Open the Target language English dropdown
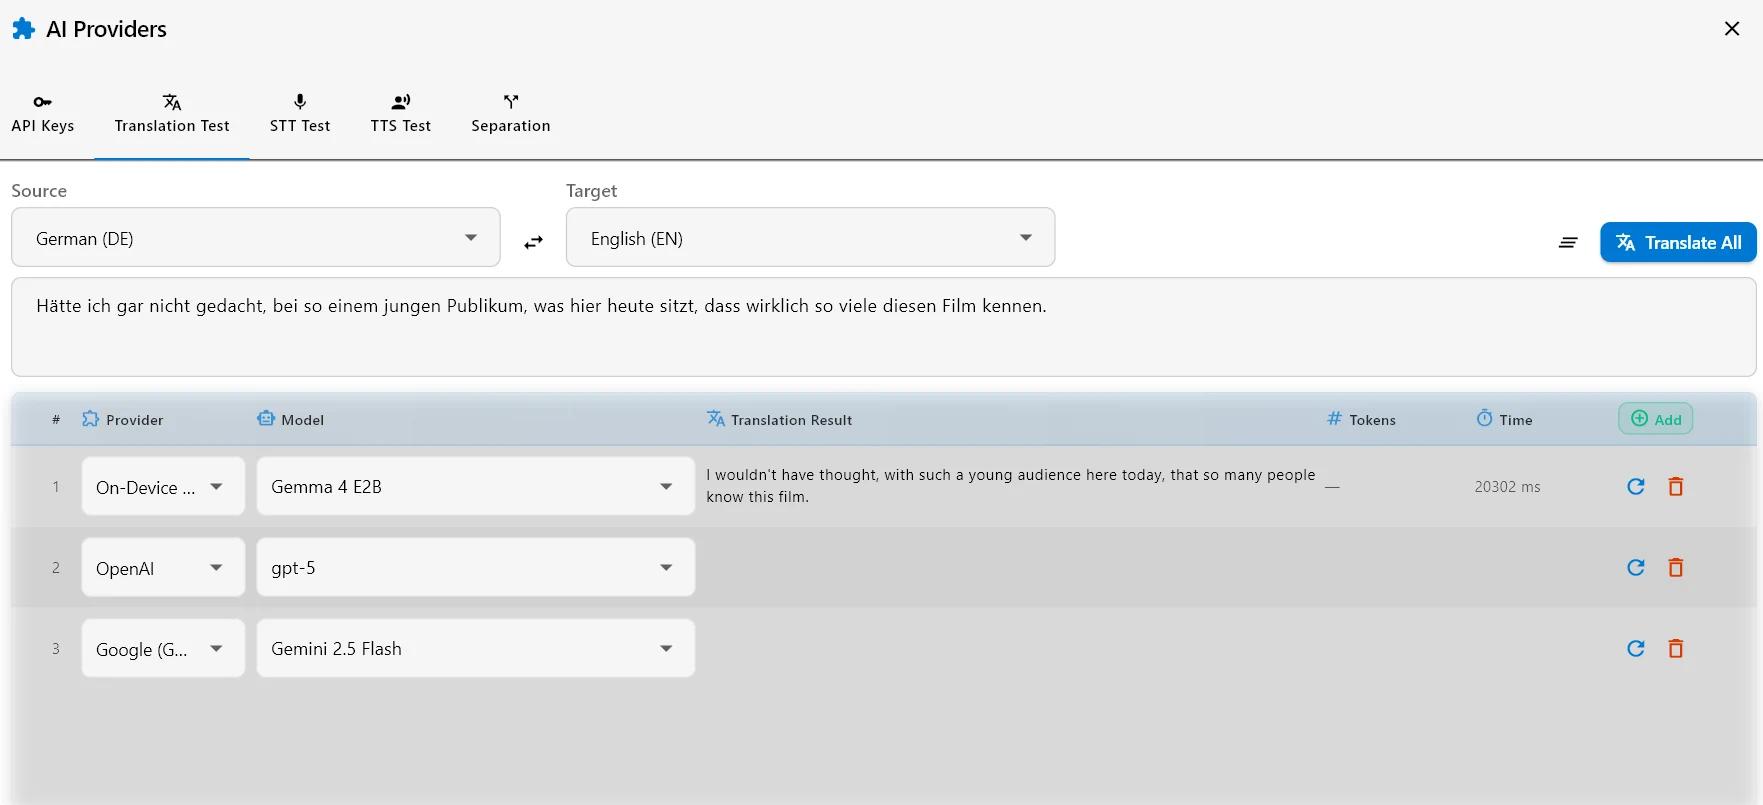The width and height of the screenshot is (1763, 805). click(x=810, y=237)
